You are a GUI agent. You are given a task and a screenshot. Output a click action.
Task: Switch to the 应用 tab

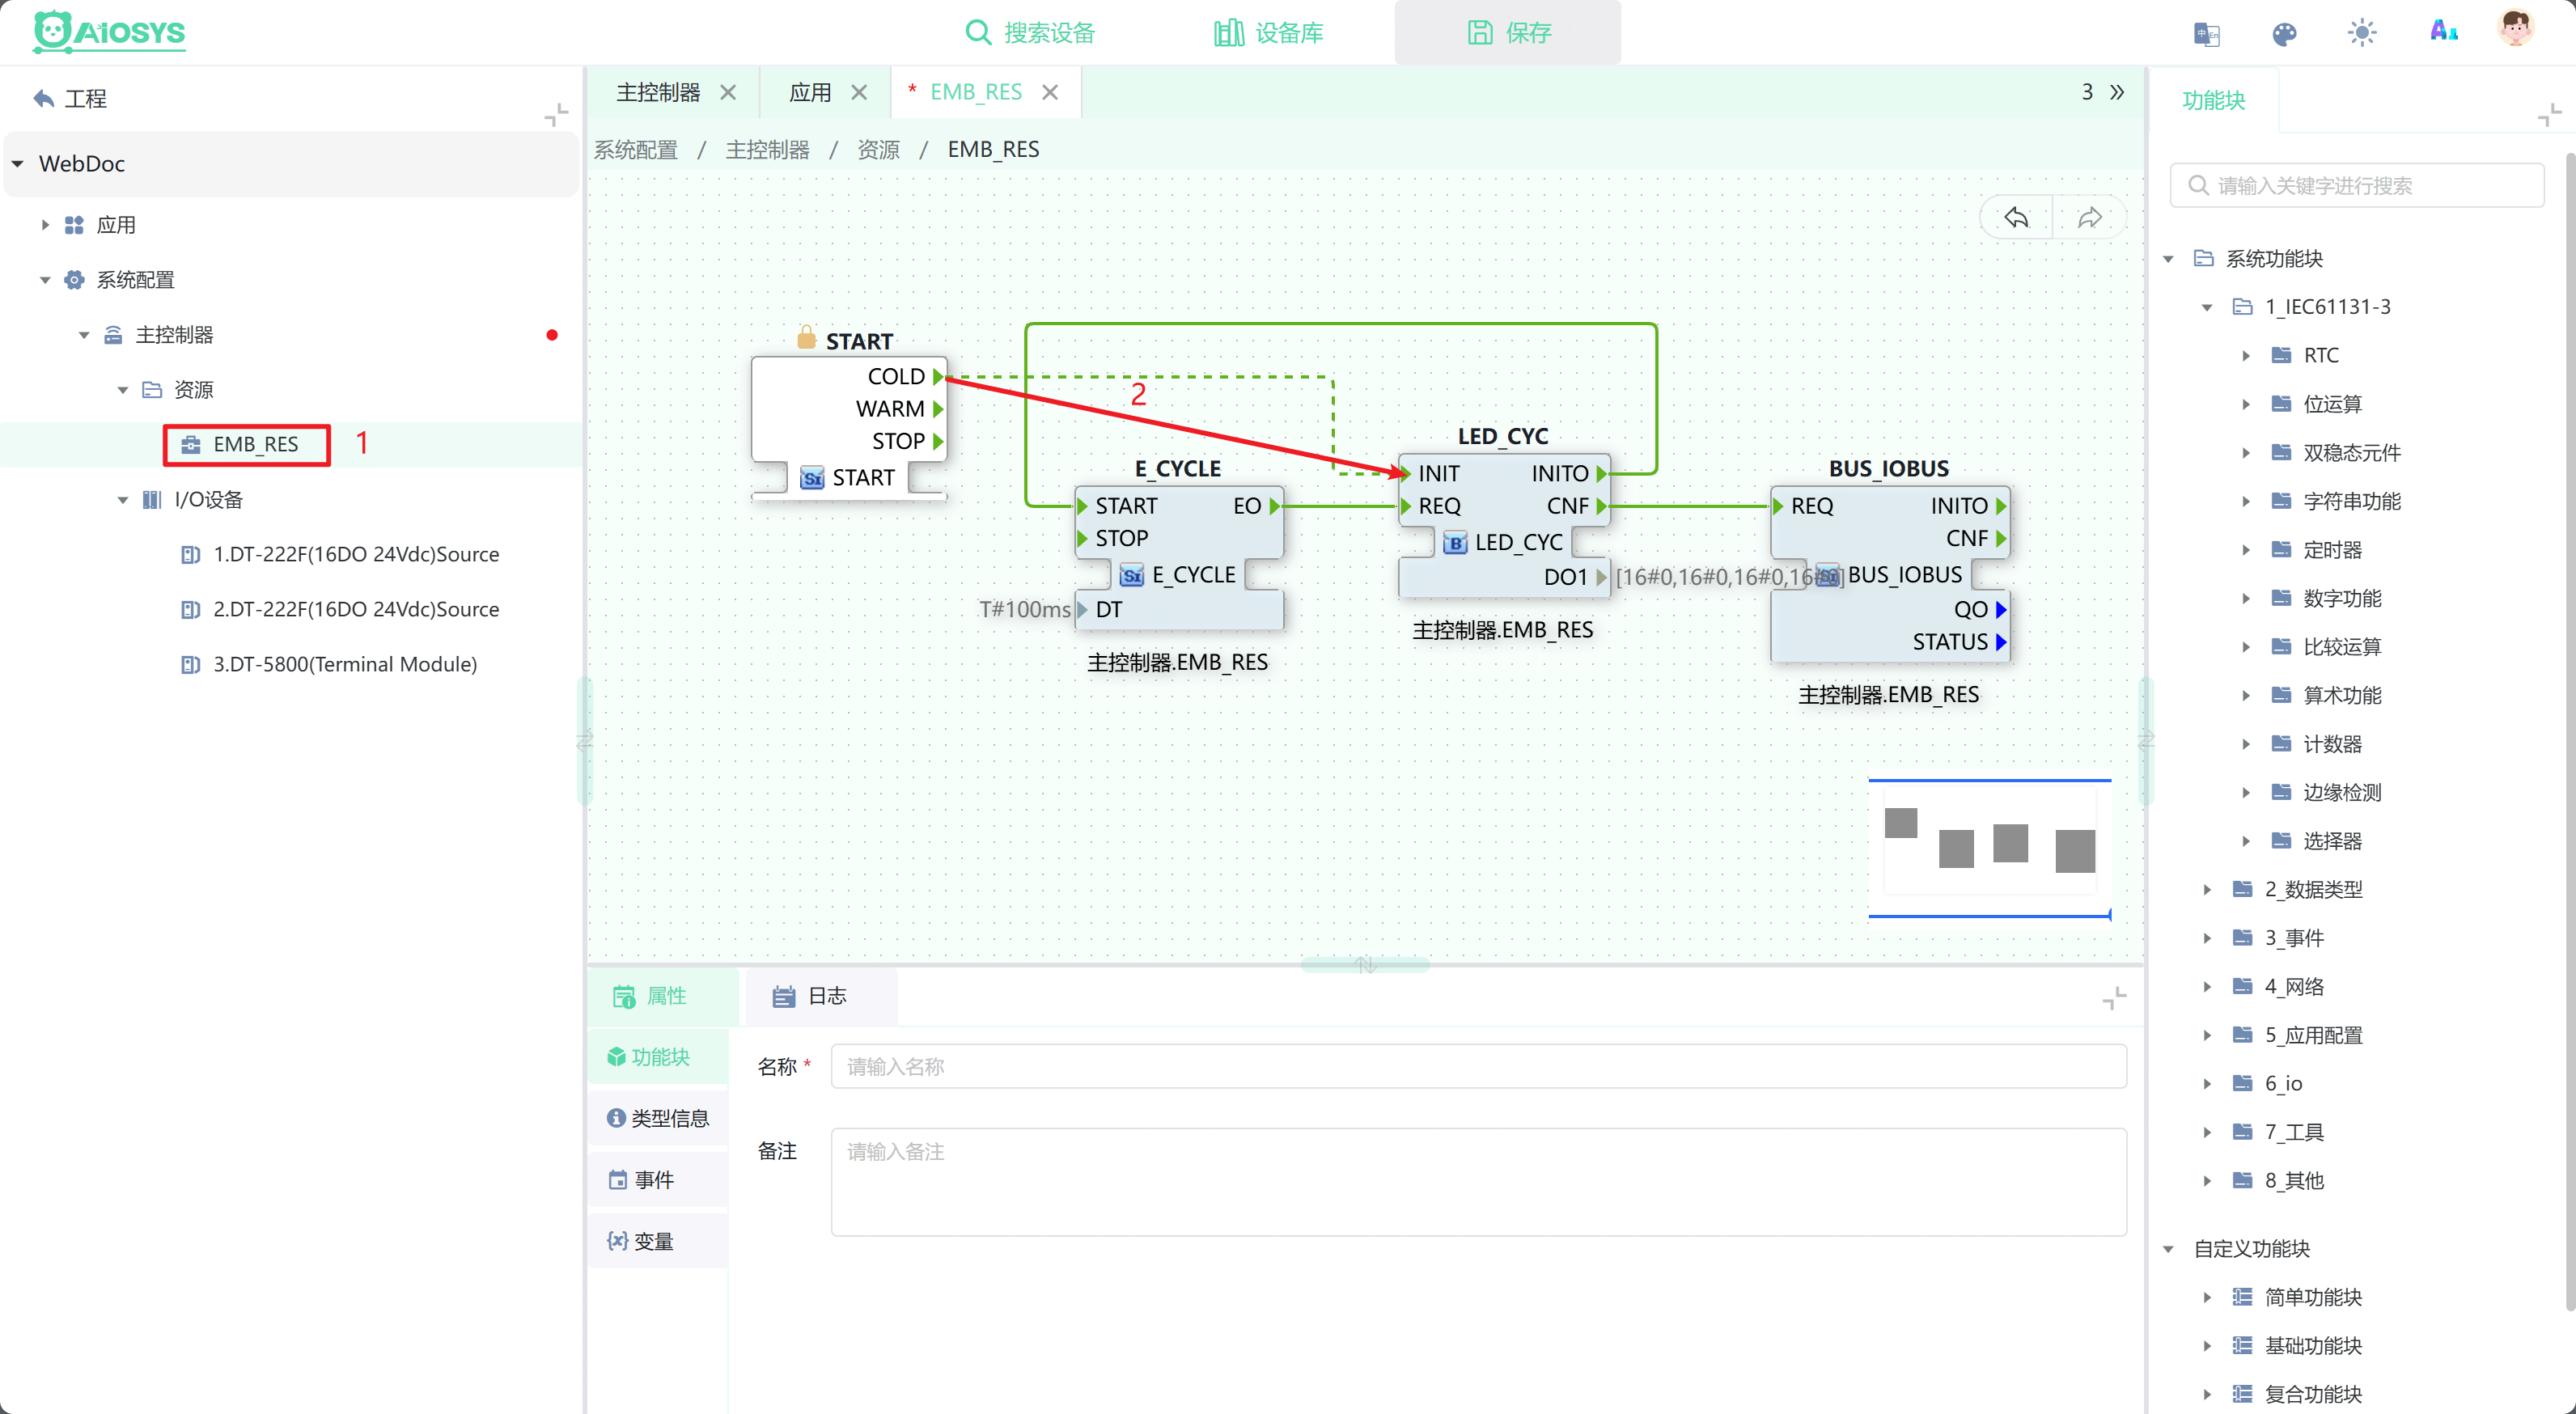click(x=810, y=92)
